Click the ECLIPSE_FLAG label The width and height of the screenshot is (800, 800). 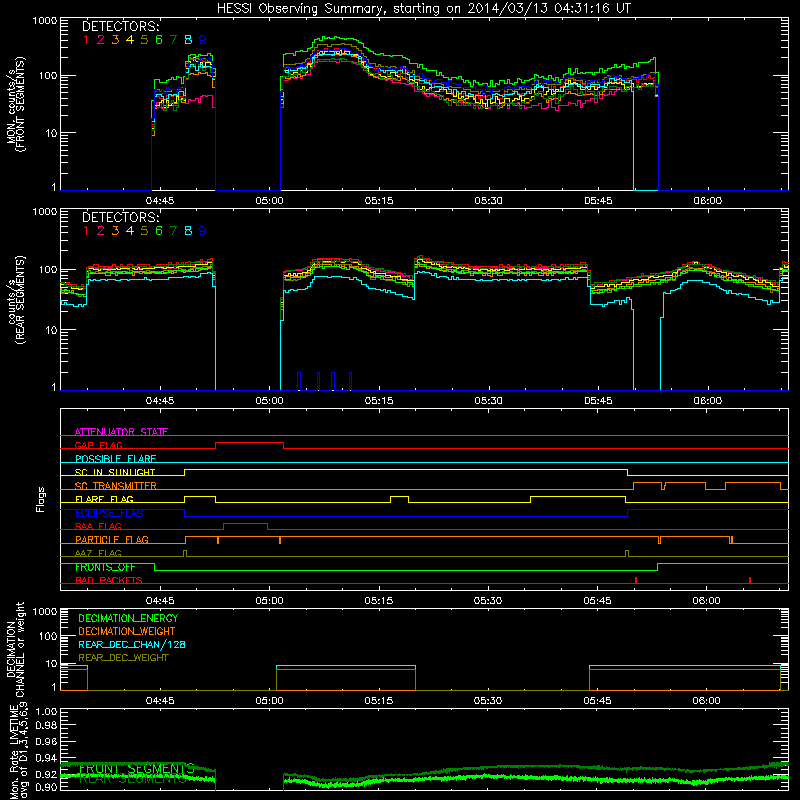(x=109, y=513)
